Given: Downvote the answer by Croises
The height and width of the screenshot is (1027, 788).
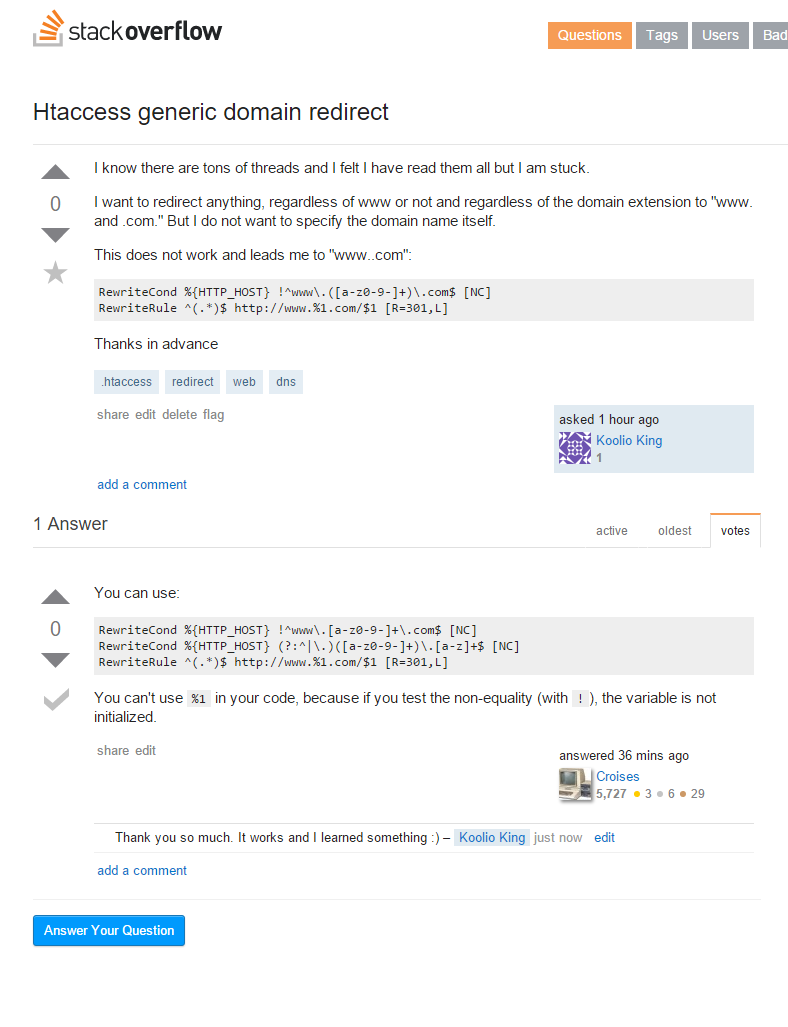Looking at the screenshot, I should [x=55, y=660].
